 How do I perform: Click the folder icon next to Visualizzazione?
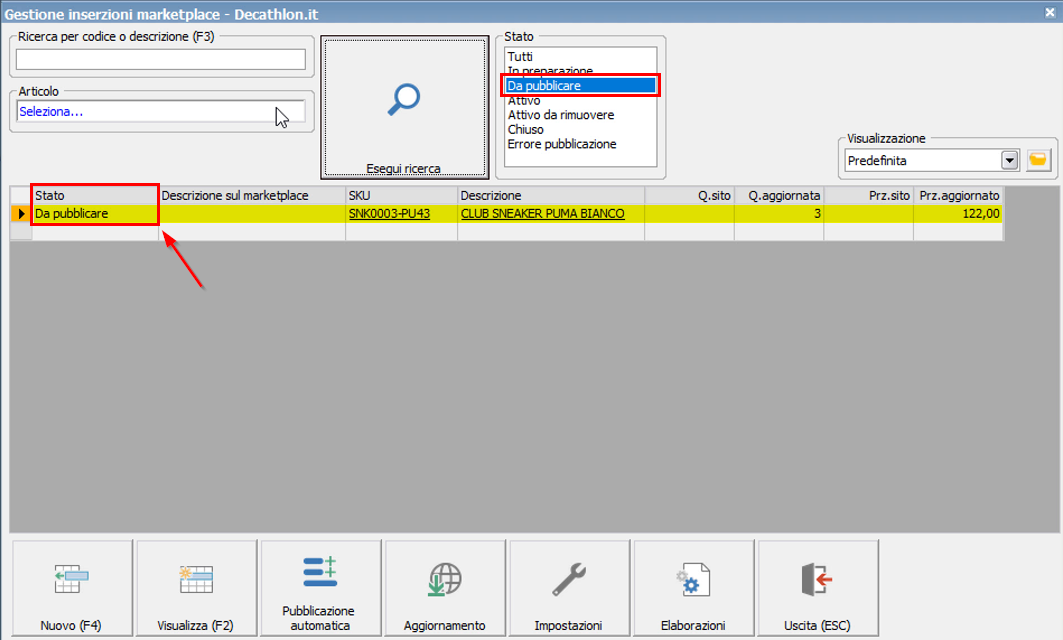[1038, 161]
